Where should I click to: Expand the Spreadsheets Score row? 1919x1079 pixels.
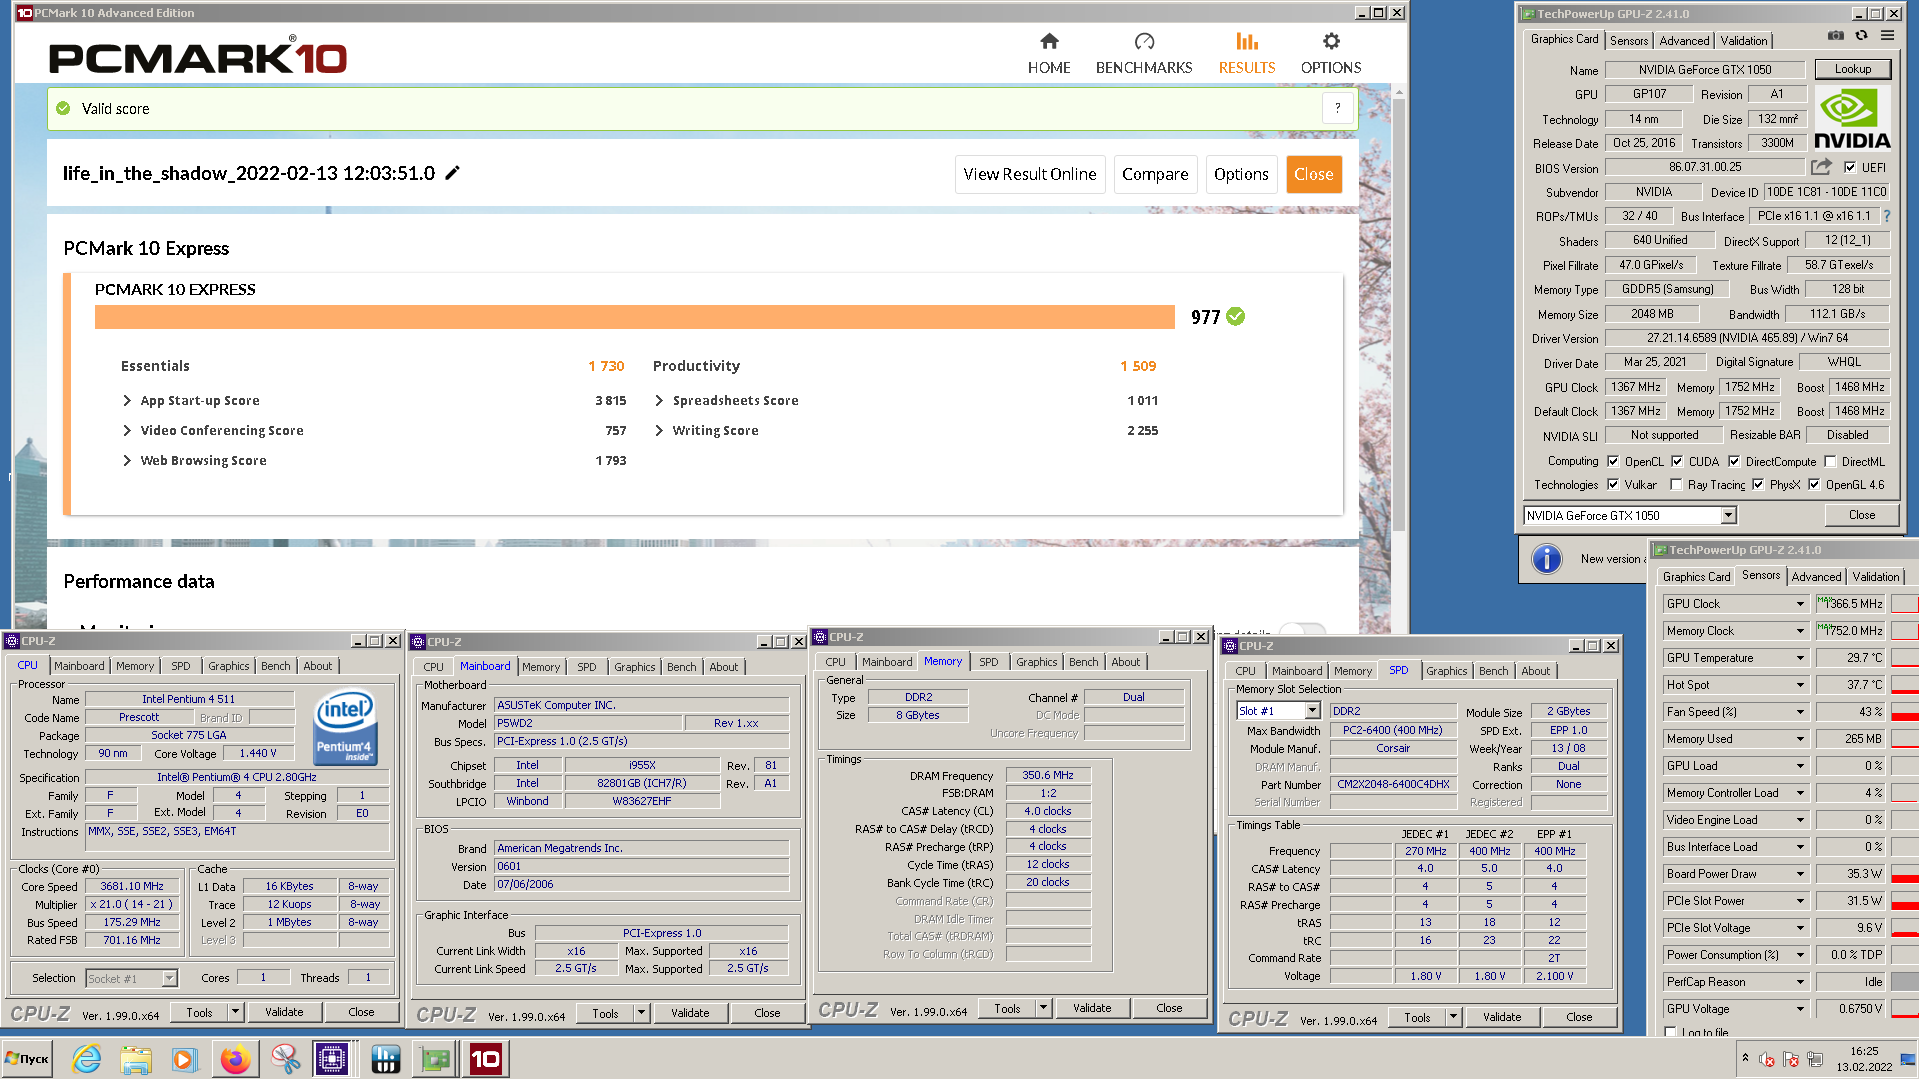coord(659,400)
